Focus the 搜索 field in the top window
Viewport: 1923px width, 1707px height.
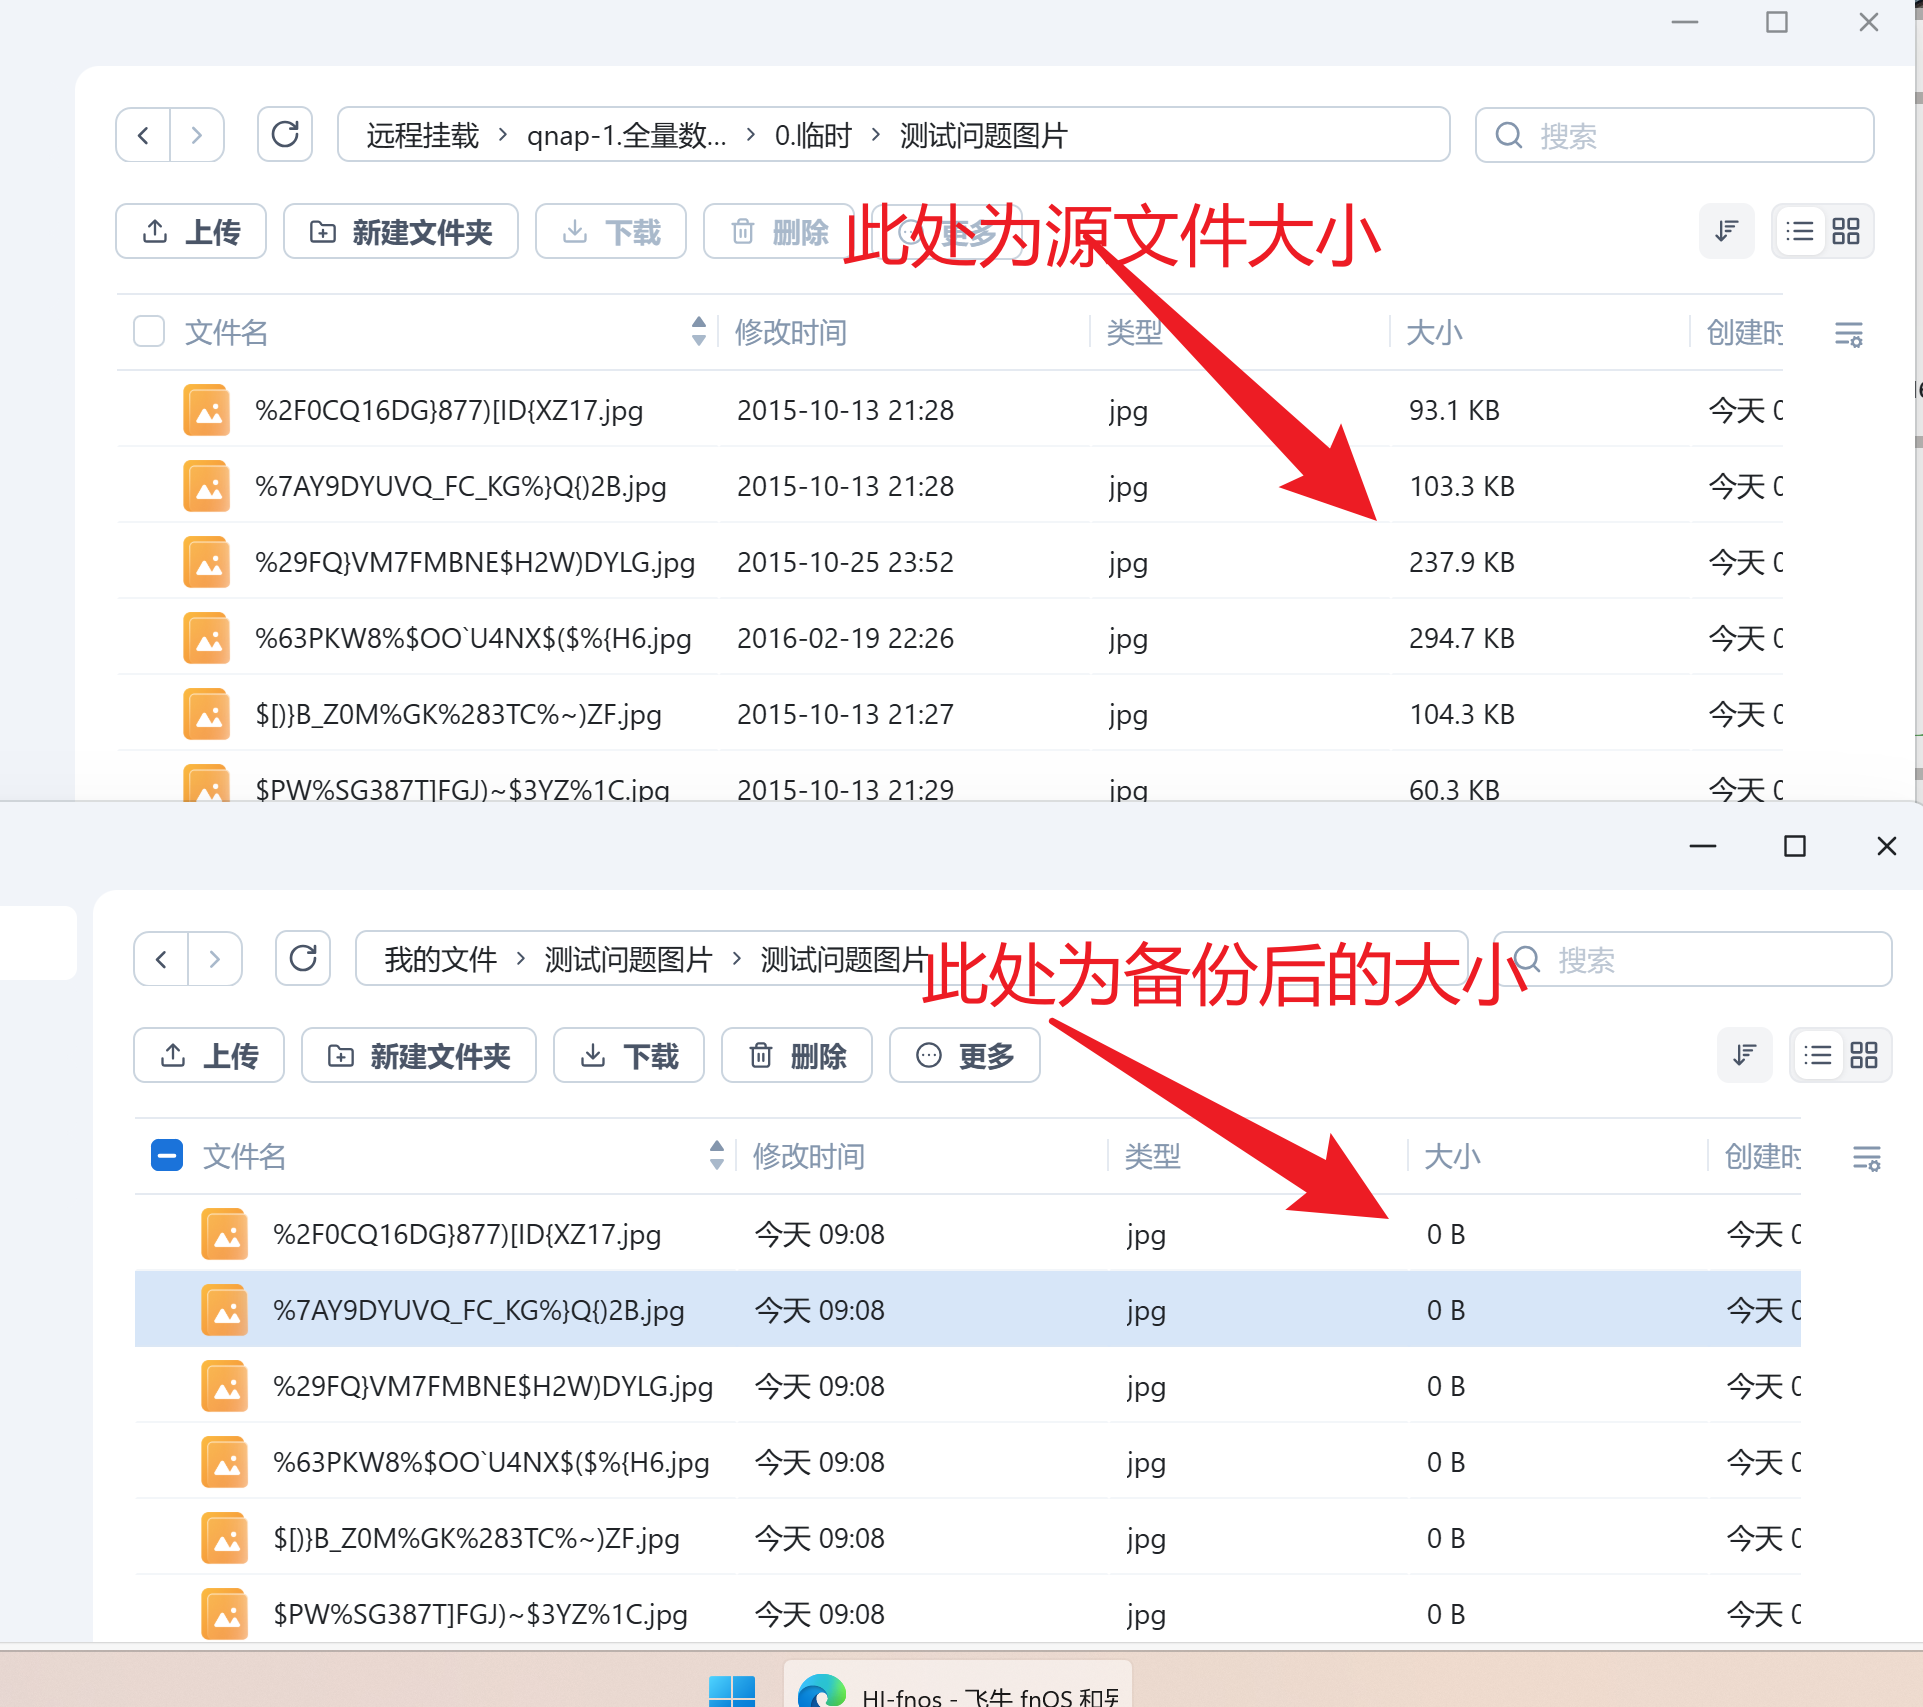[x=1690, y=135]
